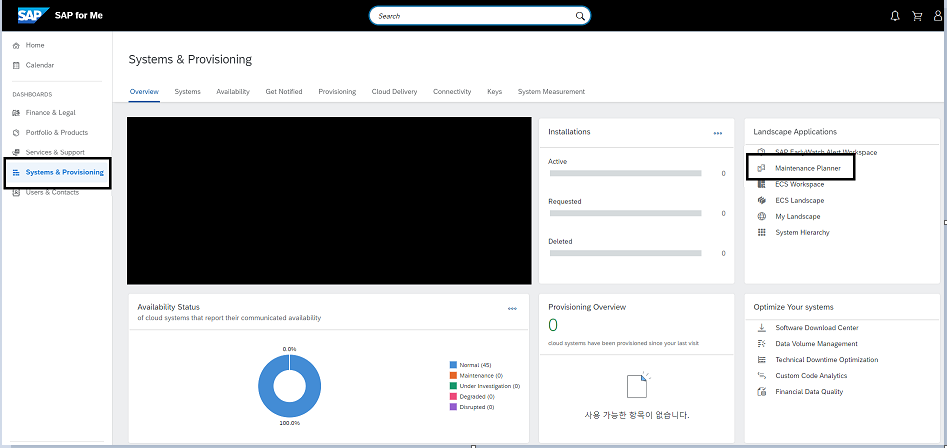Viewport: 947px width, 448px height.
Task: Open the notifications bell
Action: click(x=895, y=16)
